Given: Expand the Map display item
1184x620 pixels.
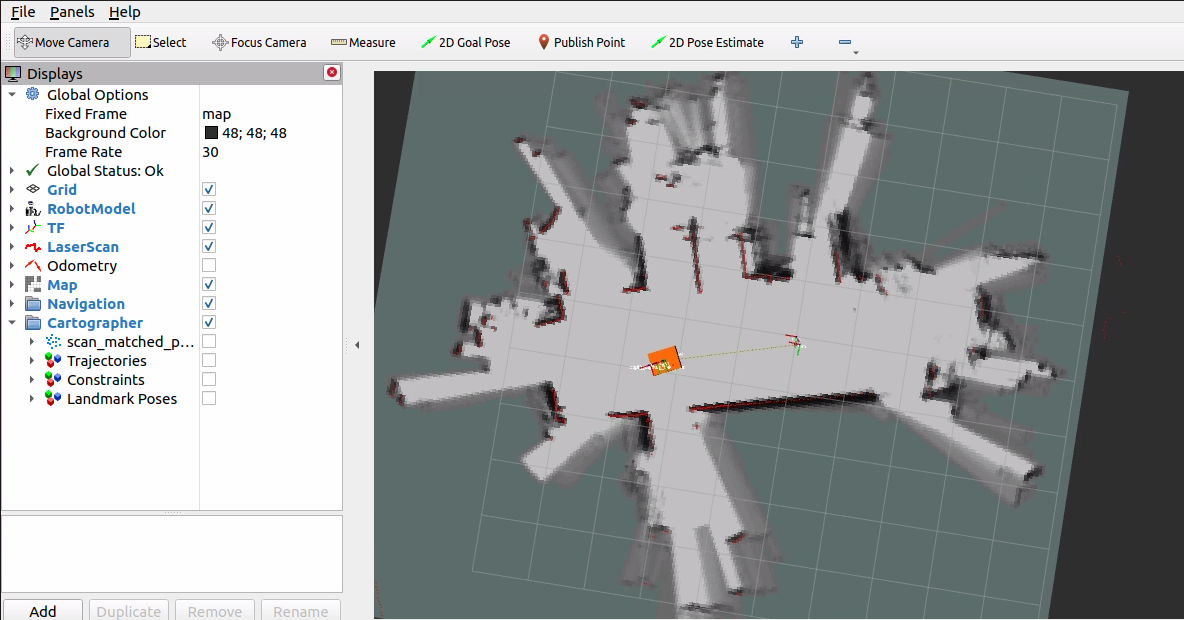Looking at the screenshot, I should tap(12, 285).
